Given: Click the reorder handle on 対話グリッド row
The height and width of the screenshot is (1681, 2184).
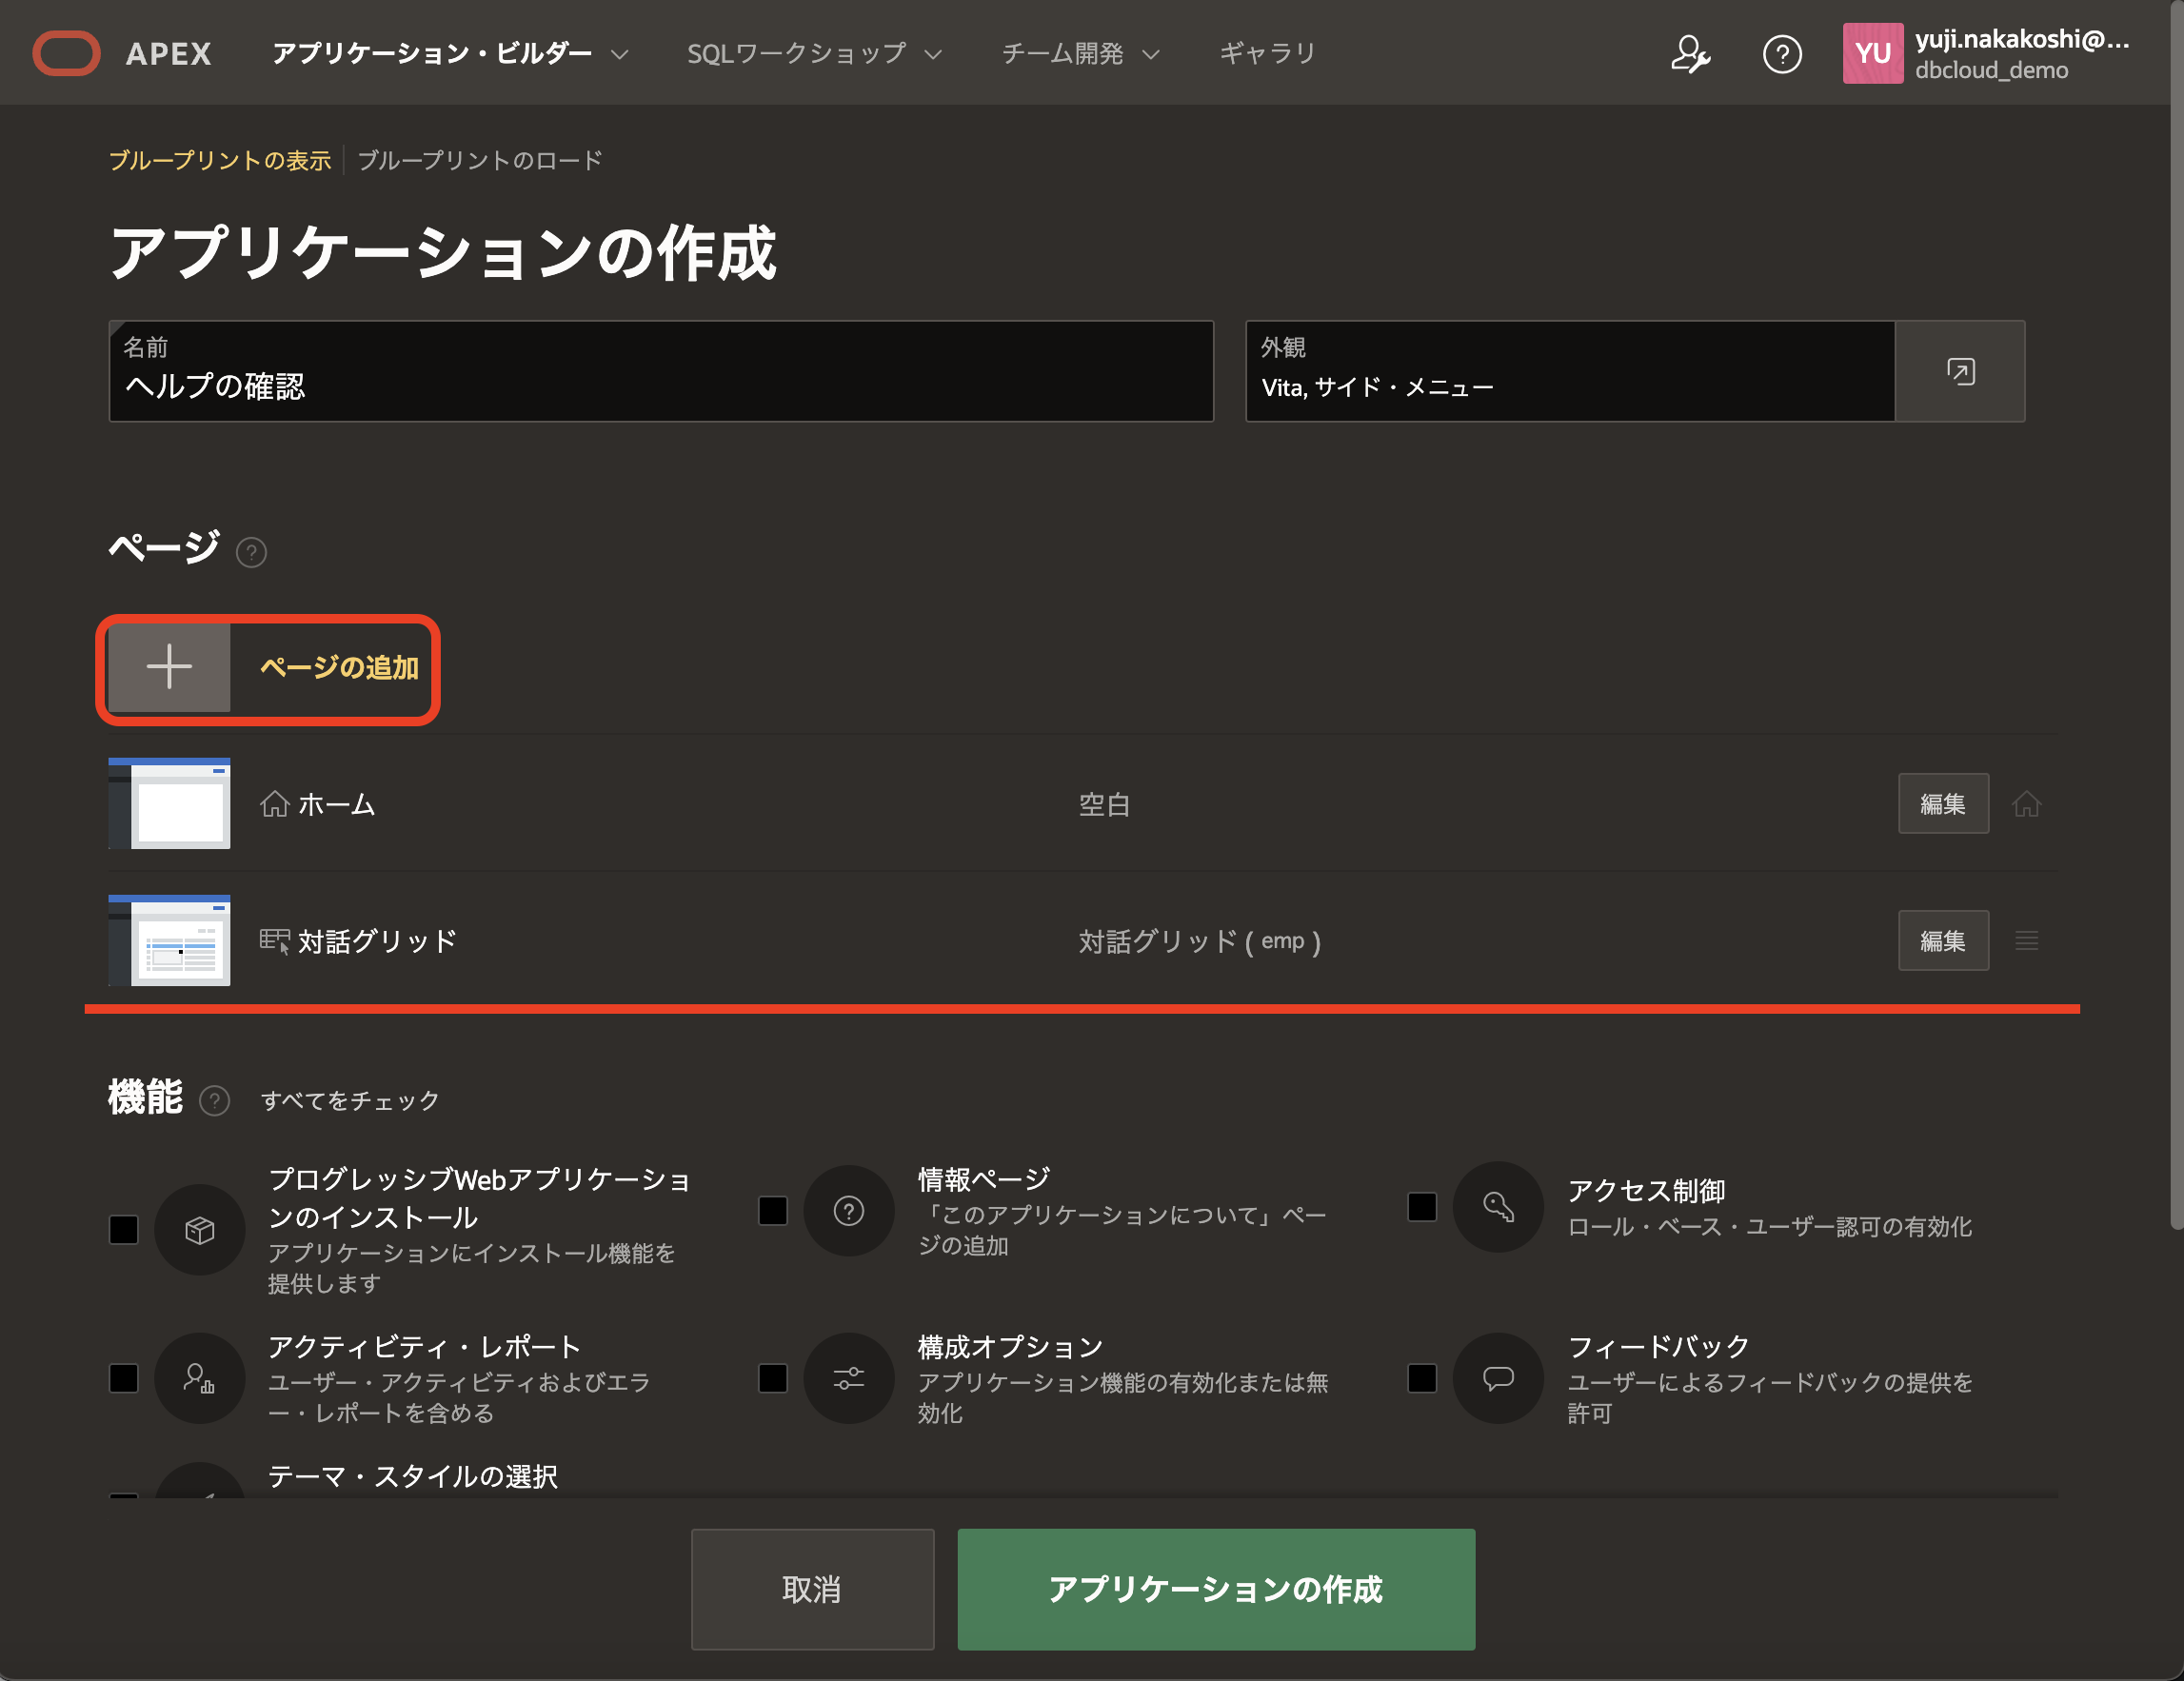Looking at the screenshot, I should click(x=2026, y=941).
